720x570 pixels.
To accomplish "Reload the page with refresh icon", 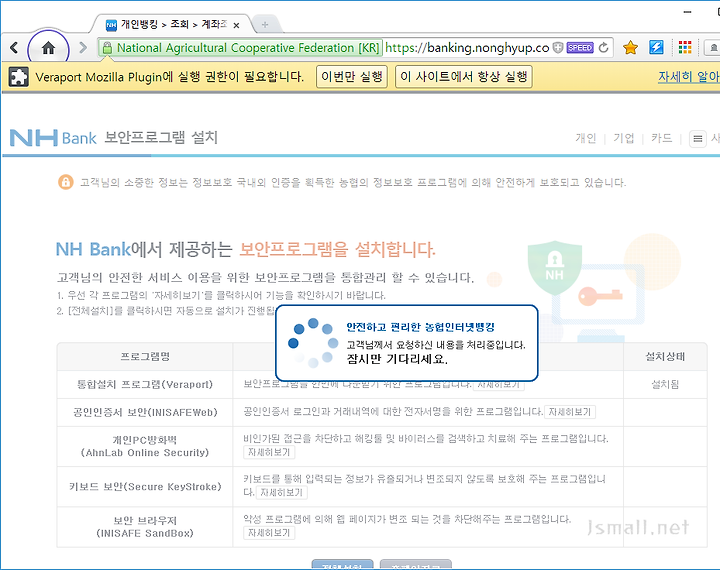I will click(604, 47).
